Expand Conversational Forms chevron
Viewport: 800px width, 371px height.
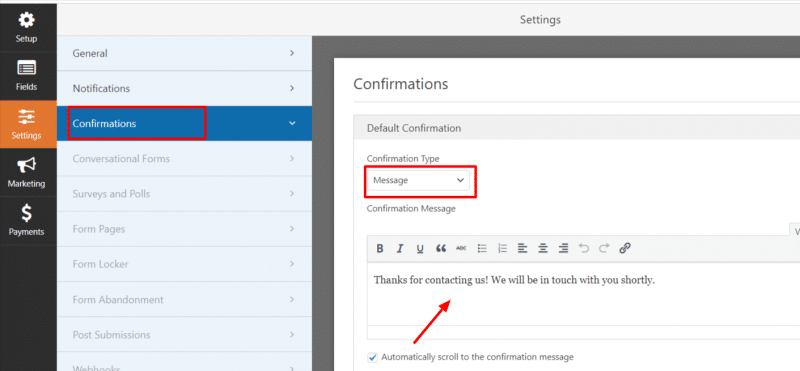coord(292,159)
